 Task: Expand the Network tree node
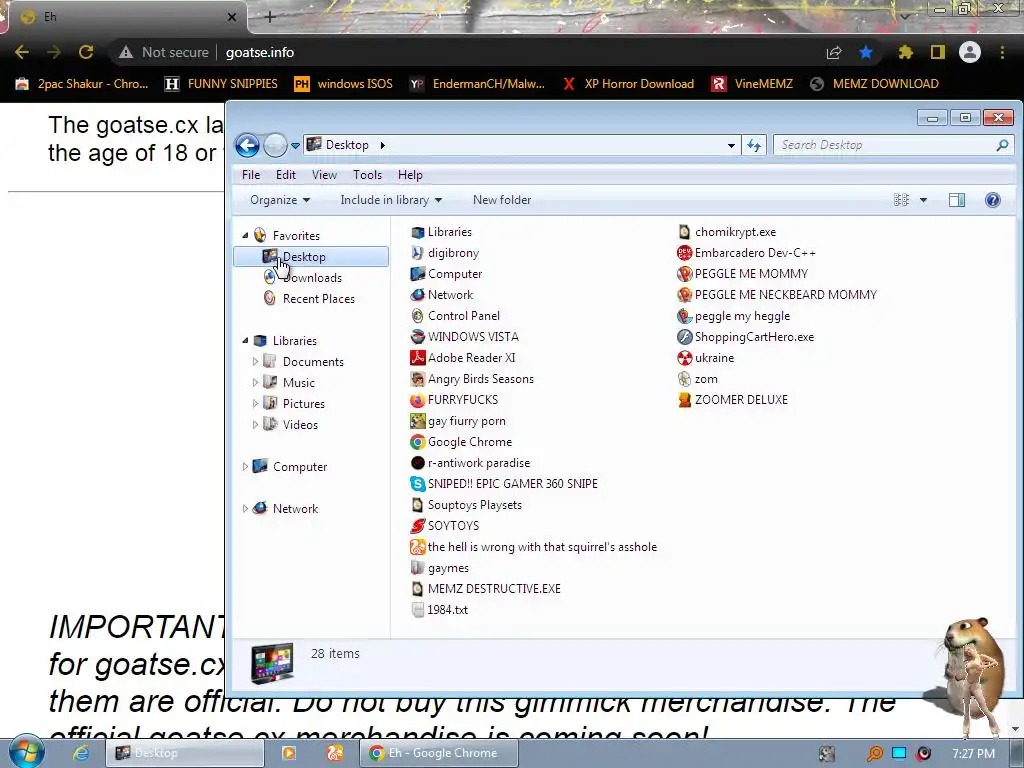click(x=246, y=509)
